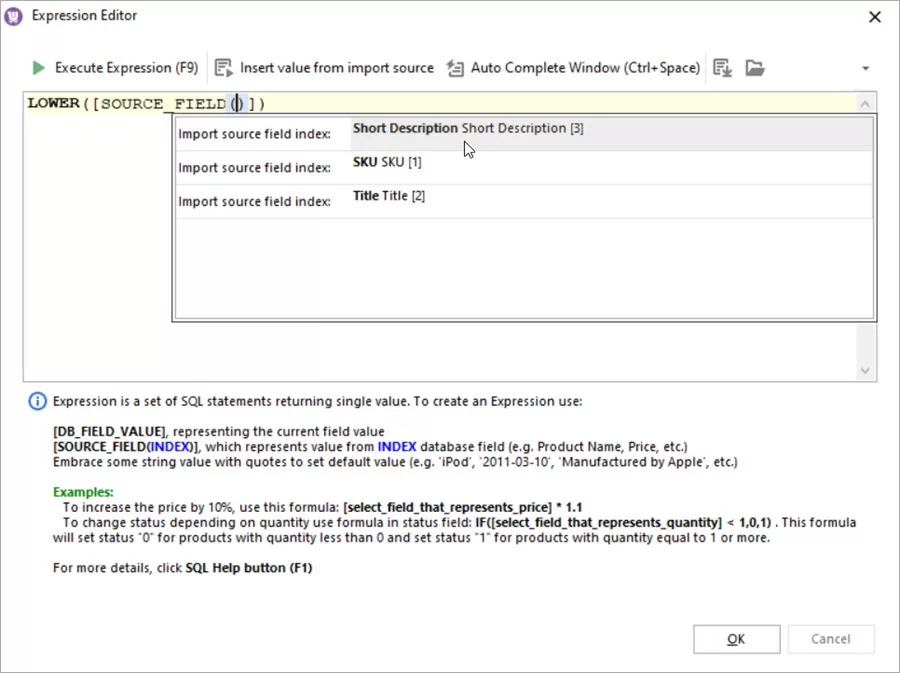Expand the lower pane using the down chevron

click(865, 370)
